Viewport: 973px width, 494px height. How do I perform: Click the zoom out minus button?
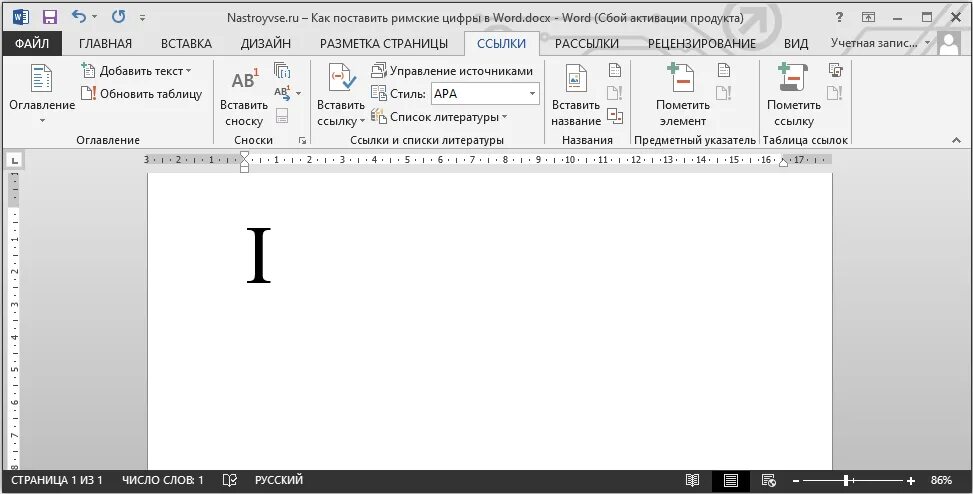(x=796, y=481)
